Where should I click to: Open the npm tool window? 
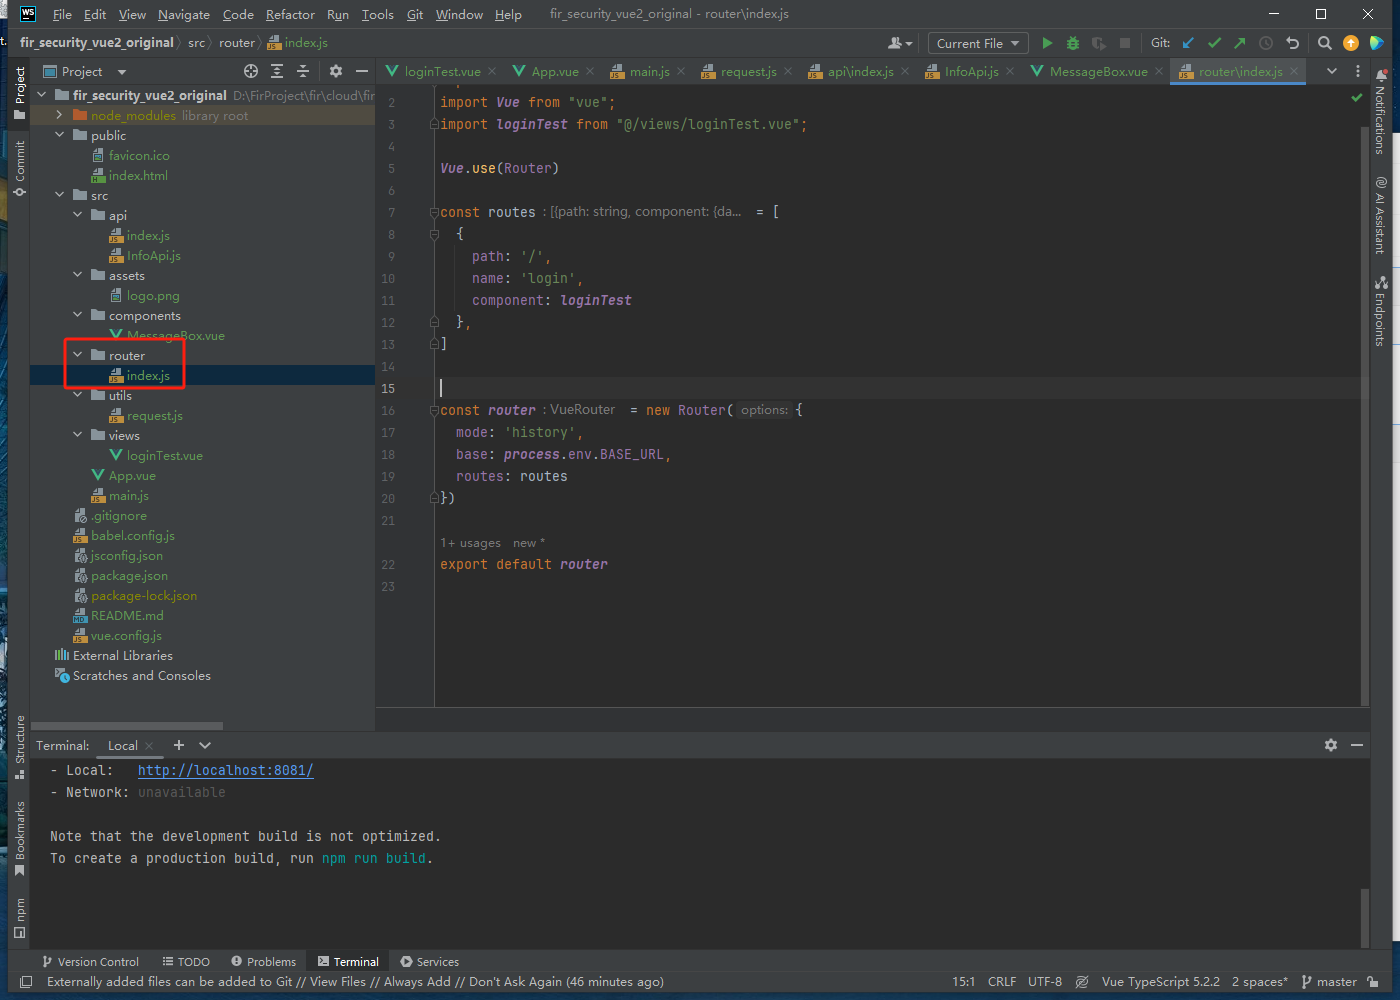[19, 918]
